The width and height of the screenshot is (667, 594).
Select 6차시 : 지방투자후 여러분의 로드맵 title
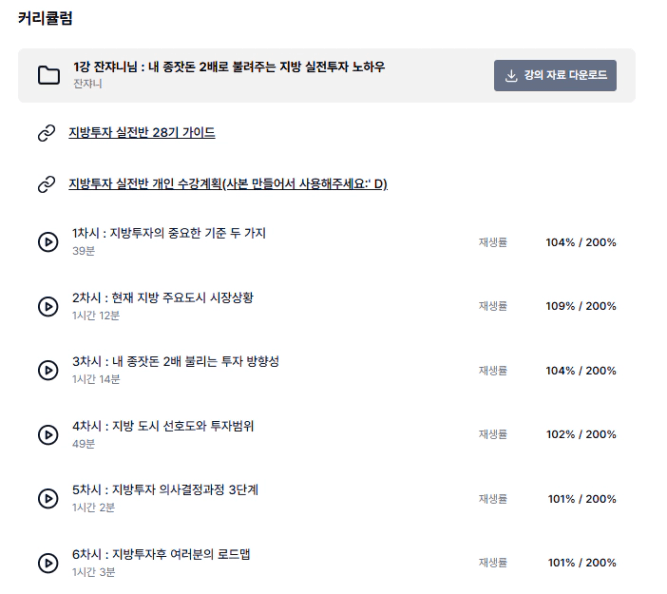161,554
